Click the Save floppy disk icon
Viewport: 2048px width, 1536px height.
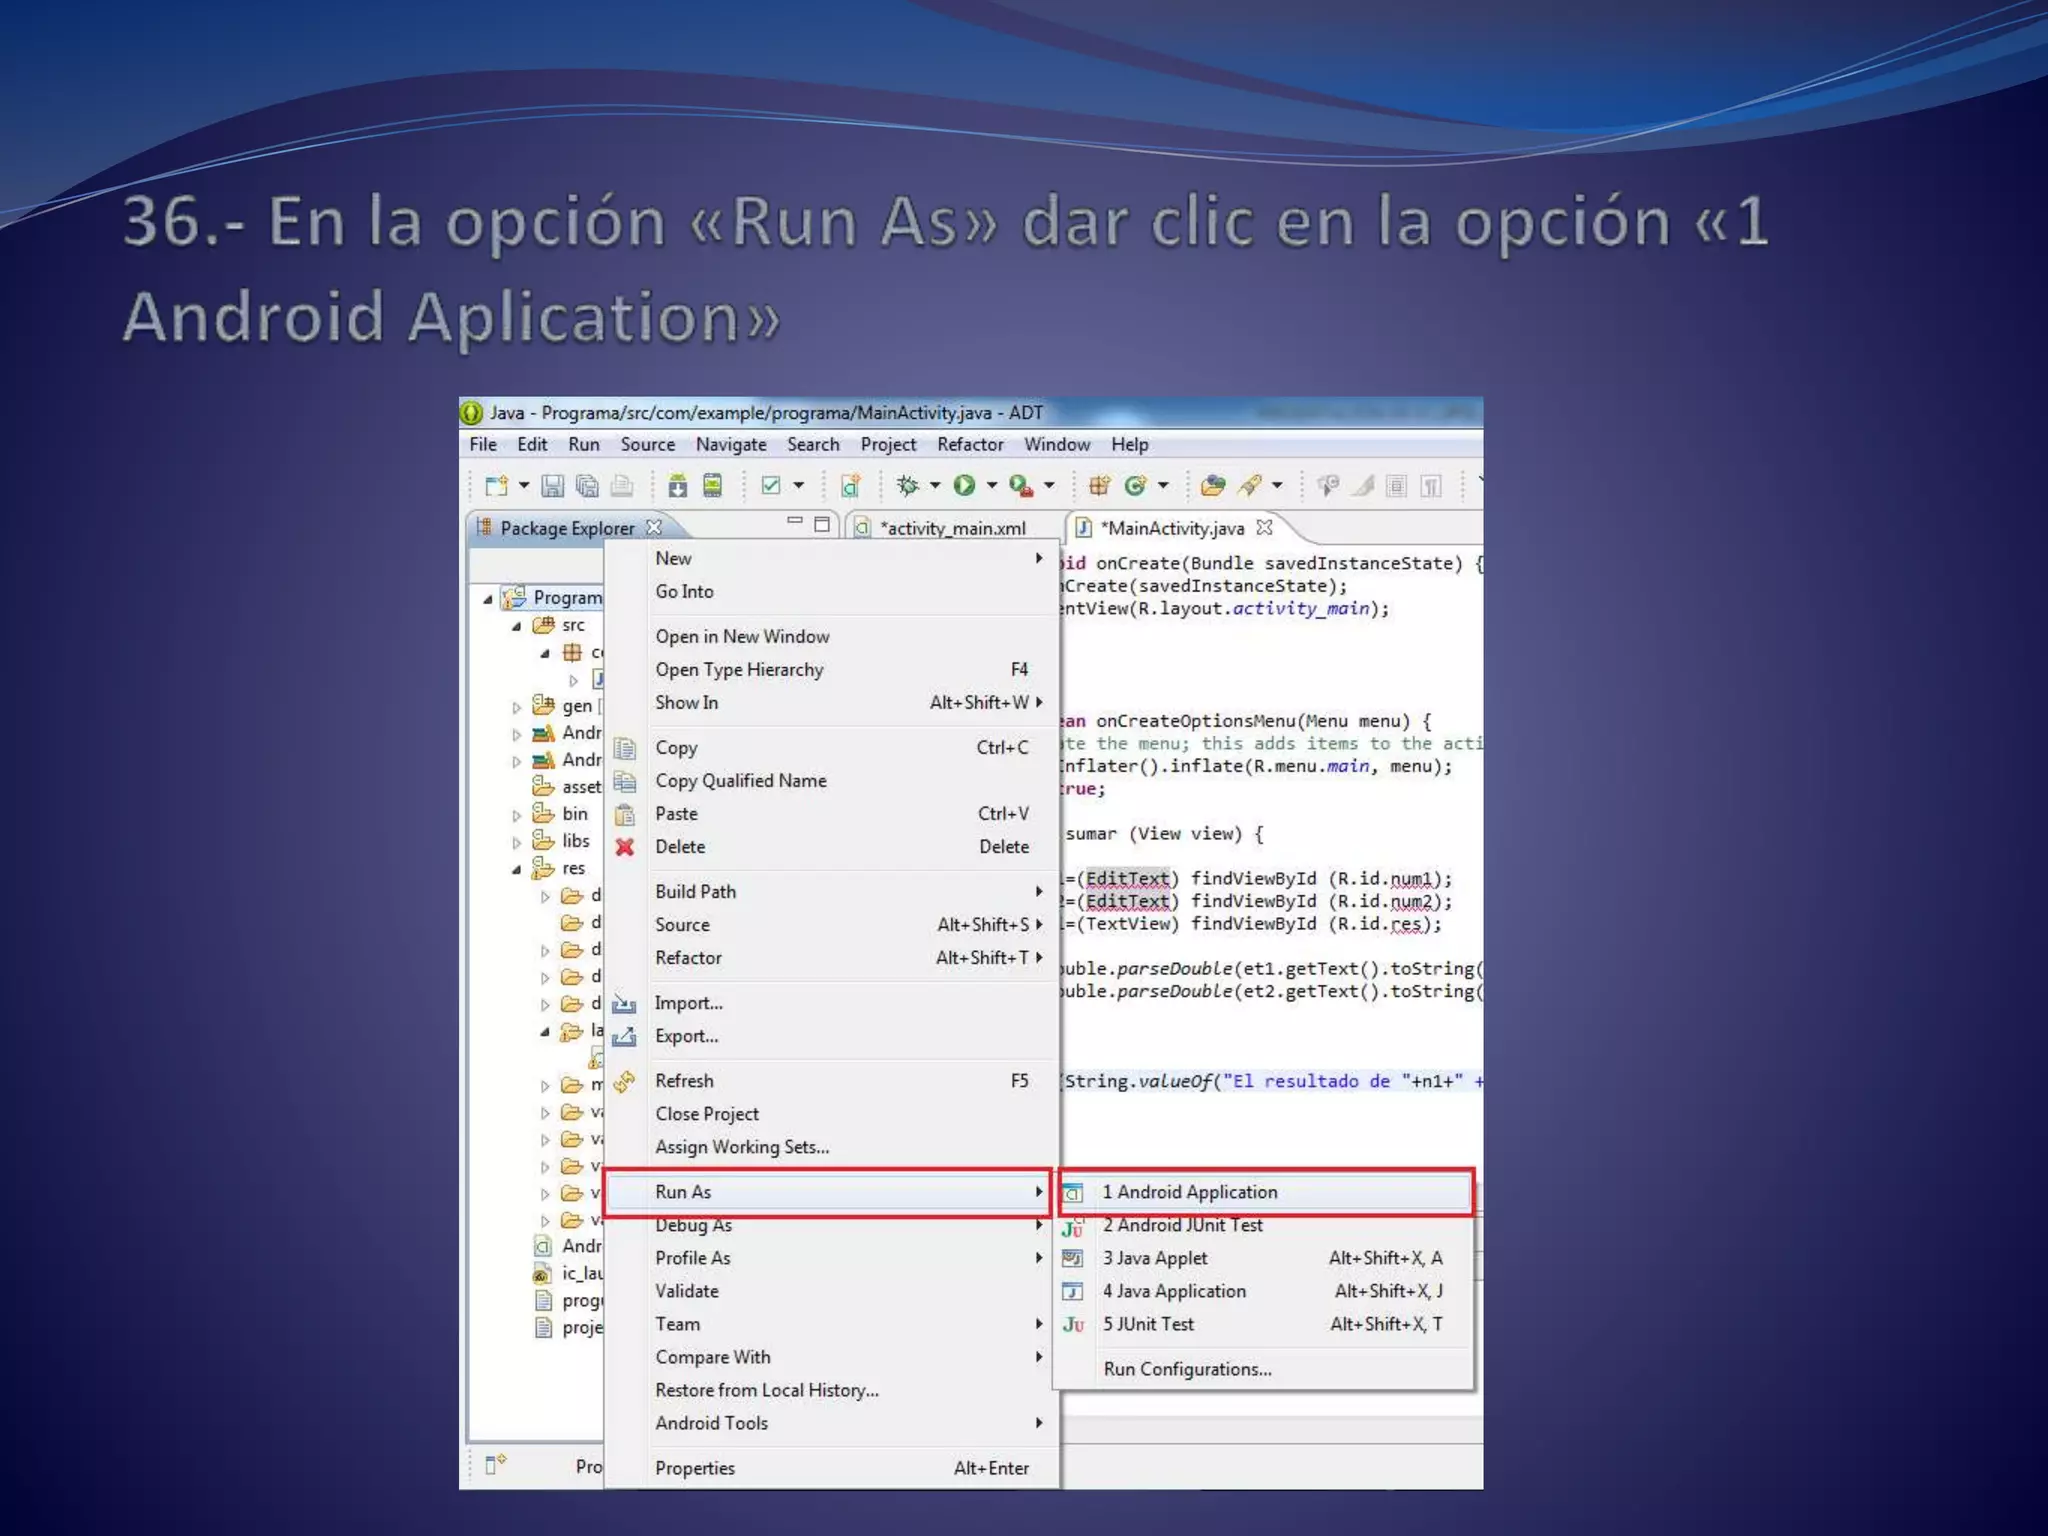552,486
